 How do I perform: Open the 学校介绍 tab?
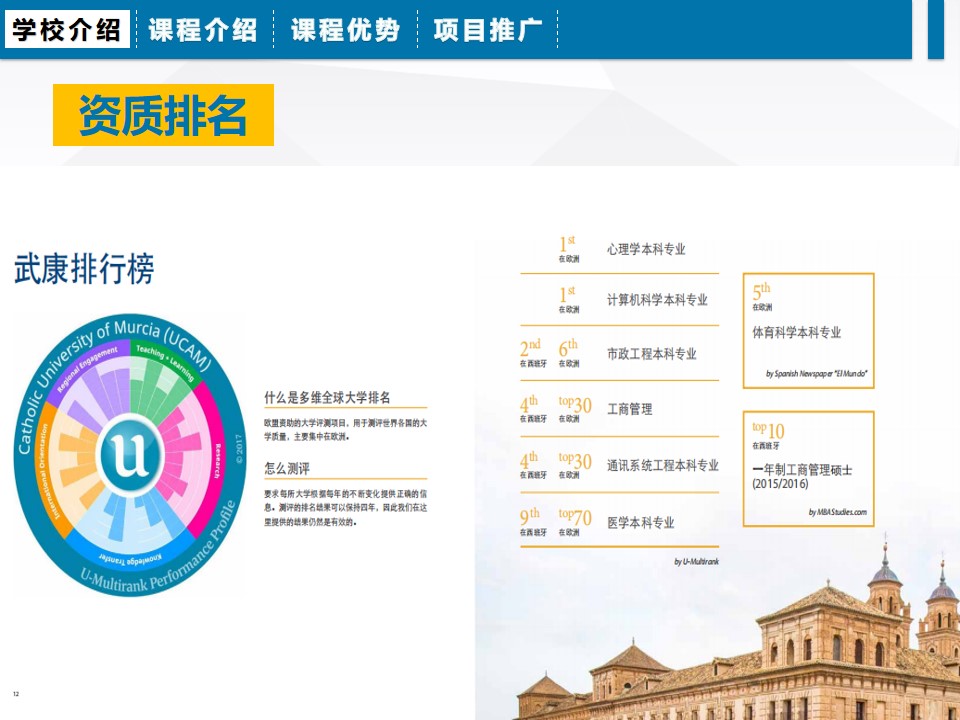click(67, 29)
